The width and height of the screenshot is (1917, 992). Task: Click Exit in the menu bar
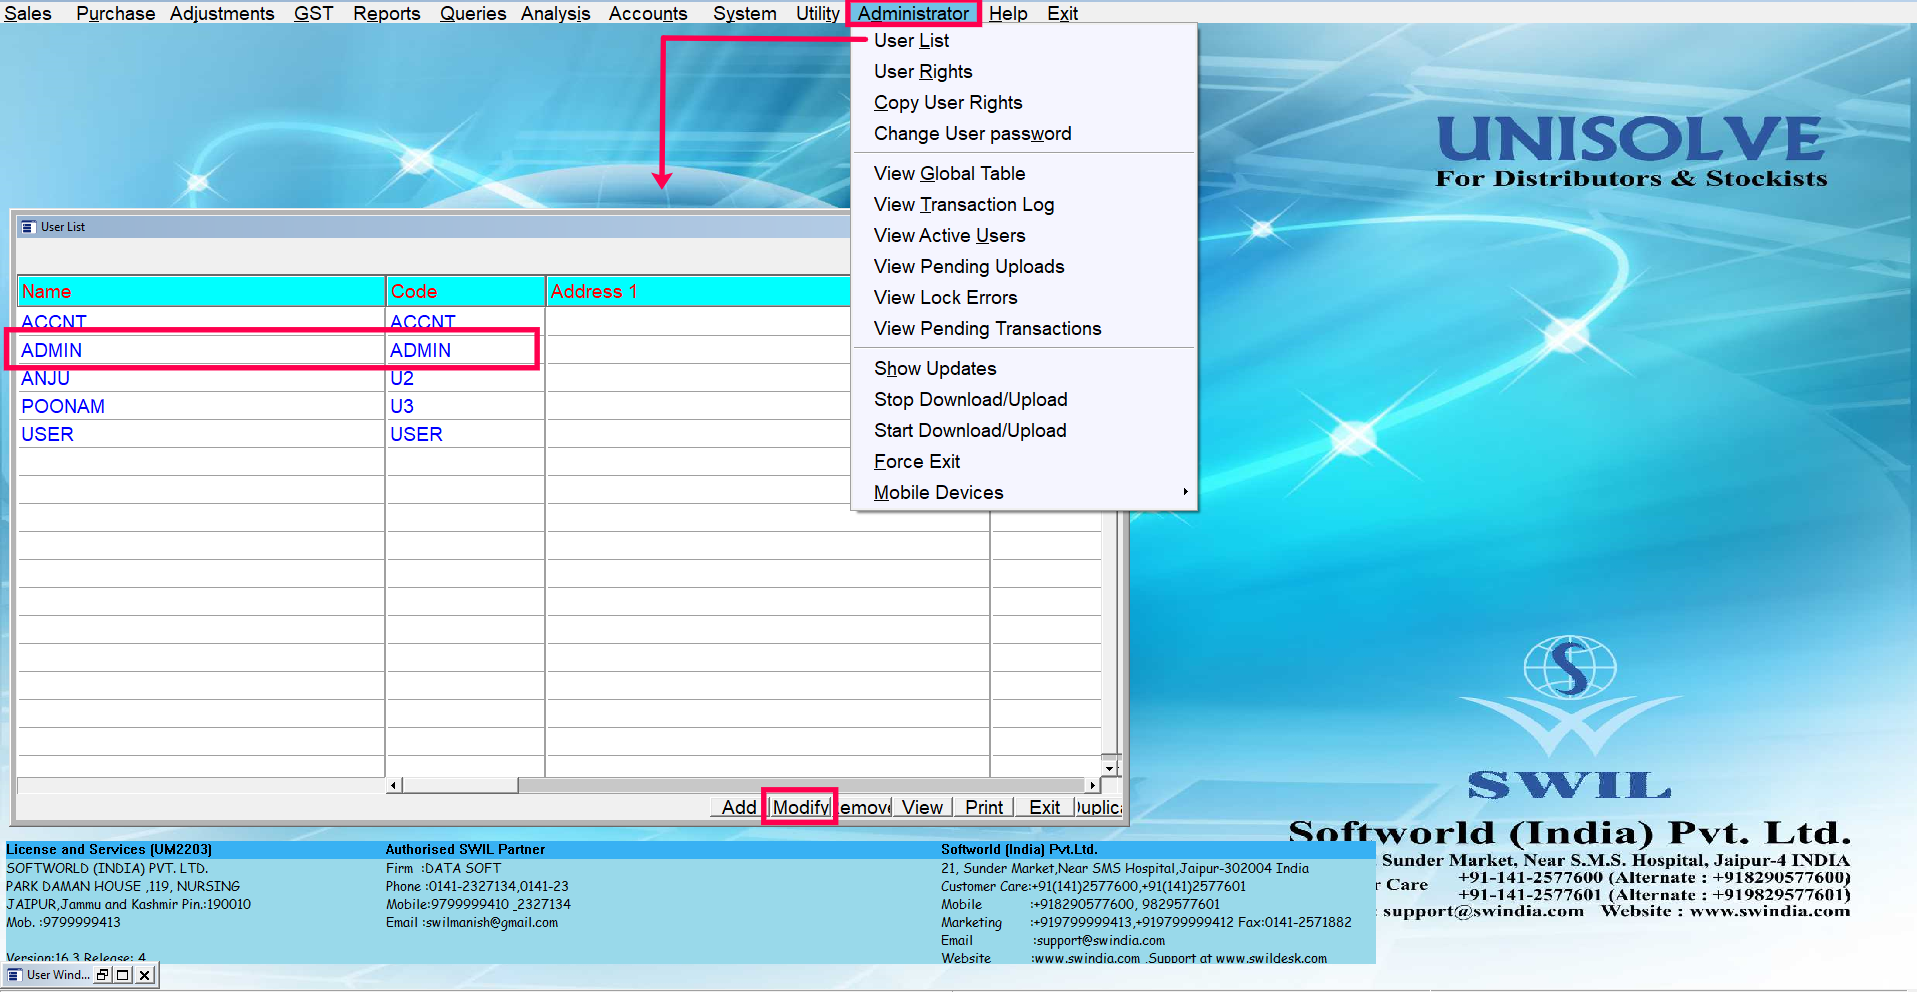[1062, 13]
